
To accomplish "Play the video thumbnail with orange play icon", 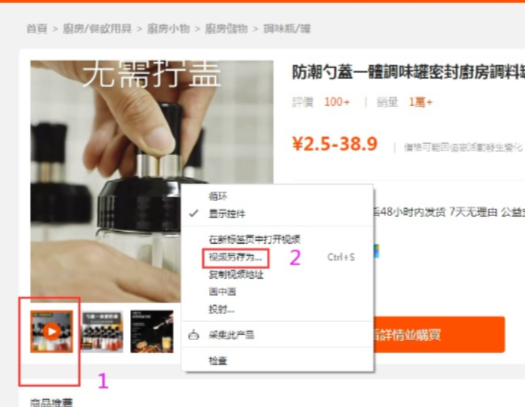I will (52, 331).
